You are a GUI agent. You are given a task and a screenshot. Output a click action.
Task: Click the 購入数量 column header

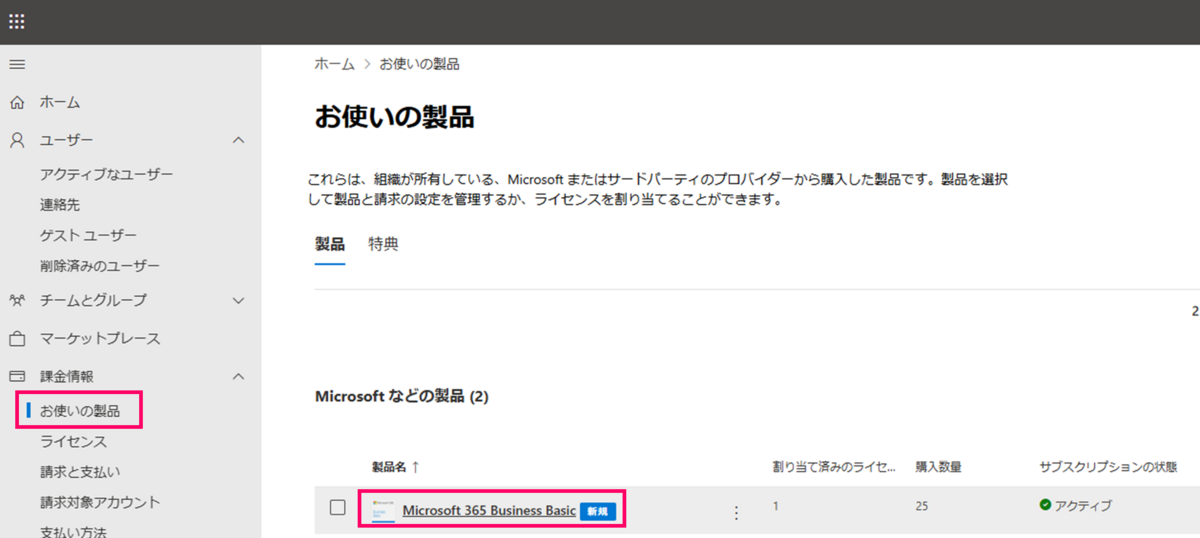coord(939,467)
